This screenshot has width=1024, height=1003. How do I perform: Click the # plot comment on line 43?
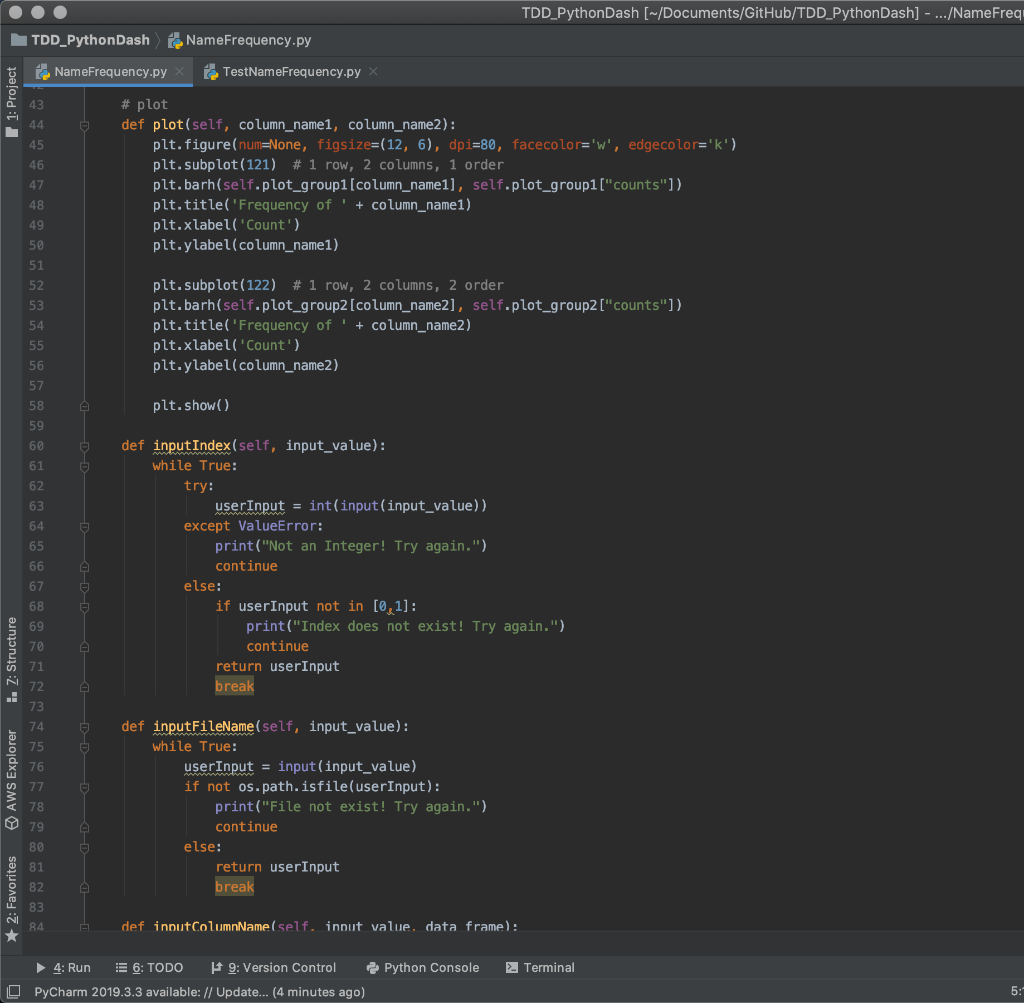[144, 104]
